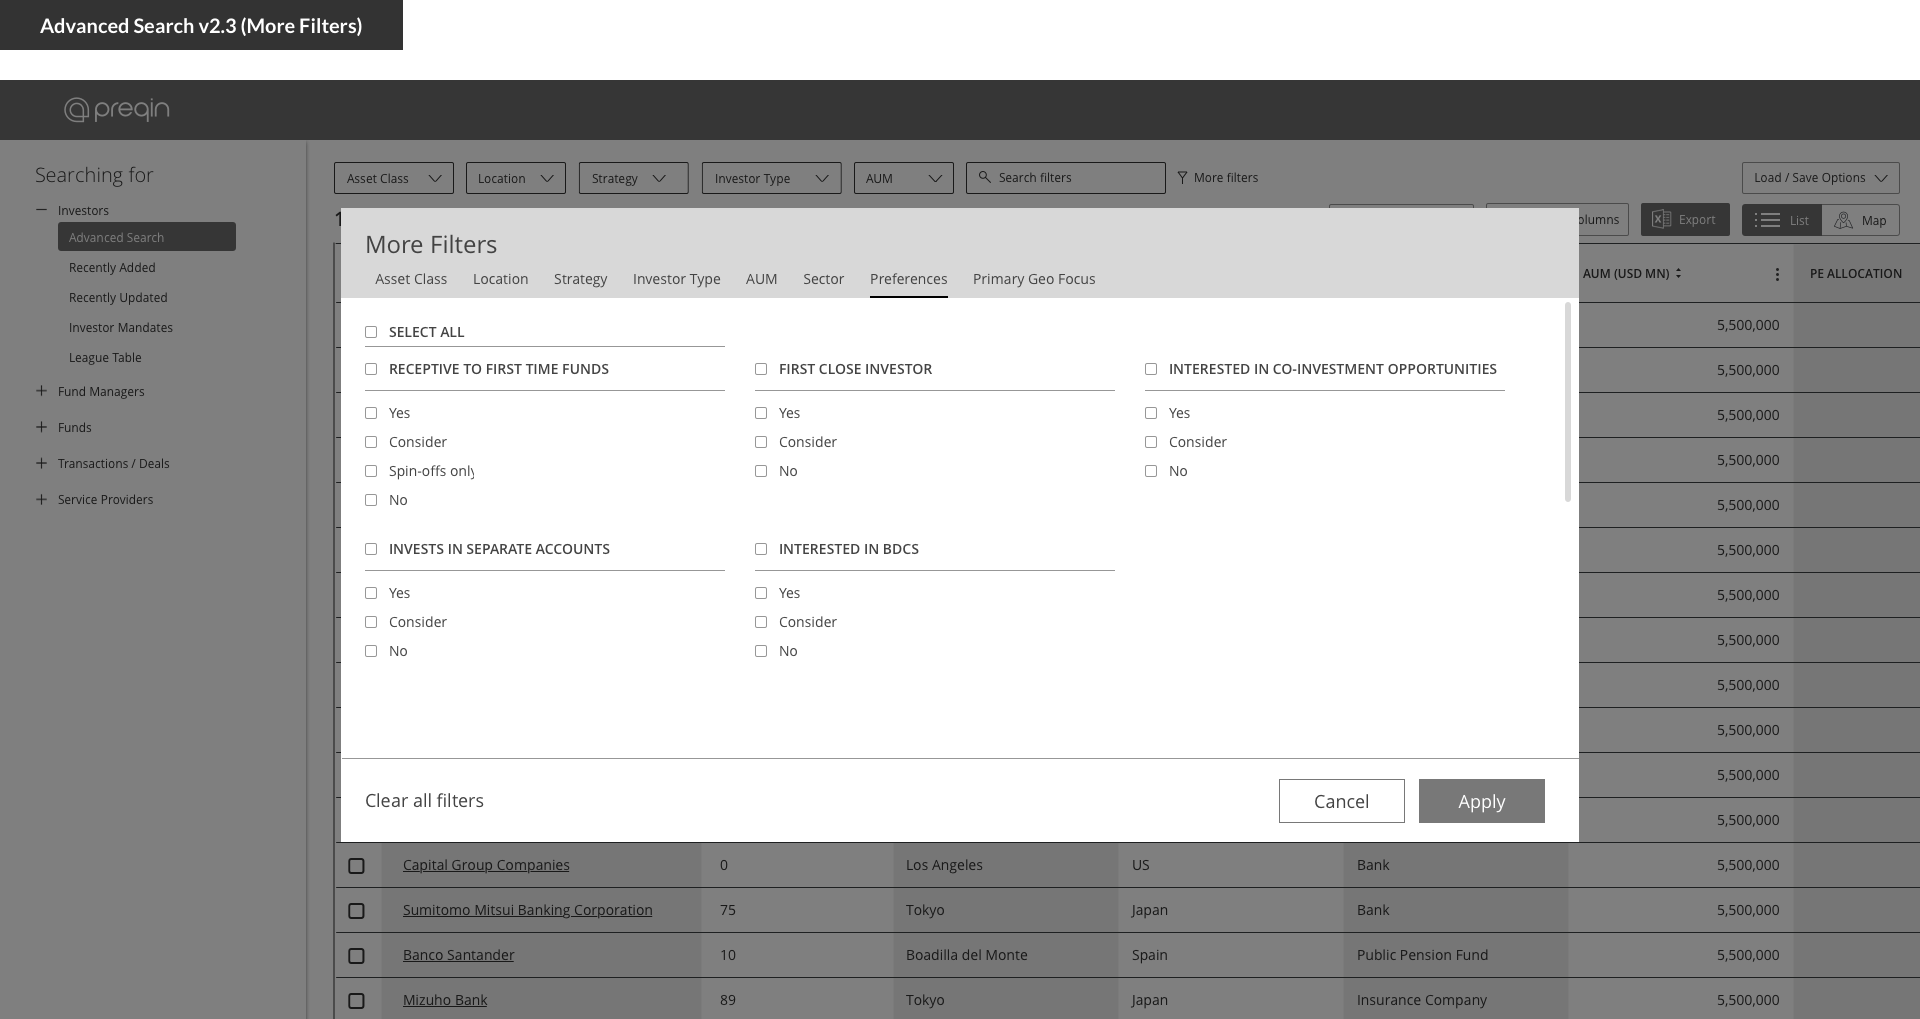Tick No under Interested in BDCs
Image resolution: width=1920 pixels, height=1019 pixels.
pos(761,651)
